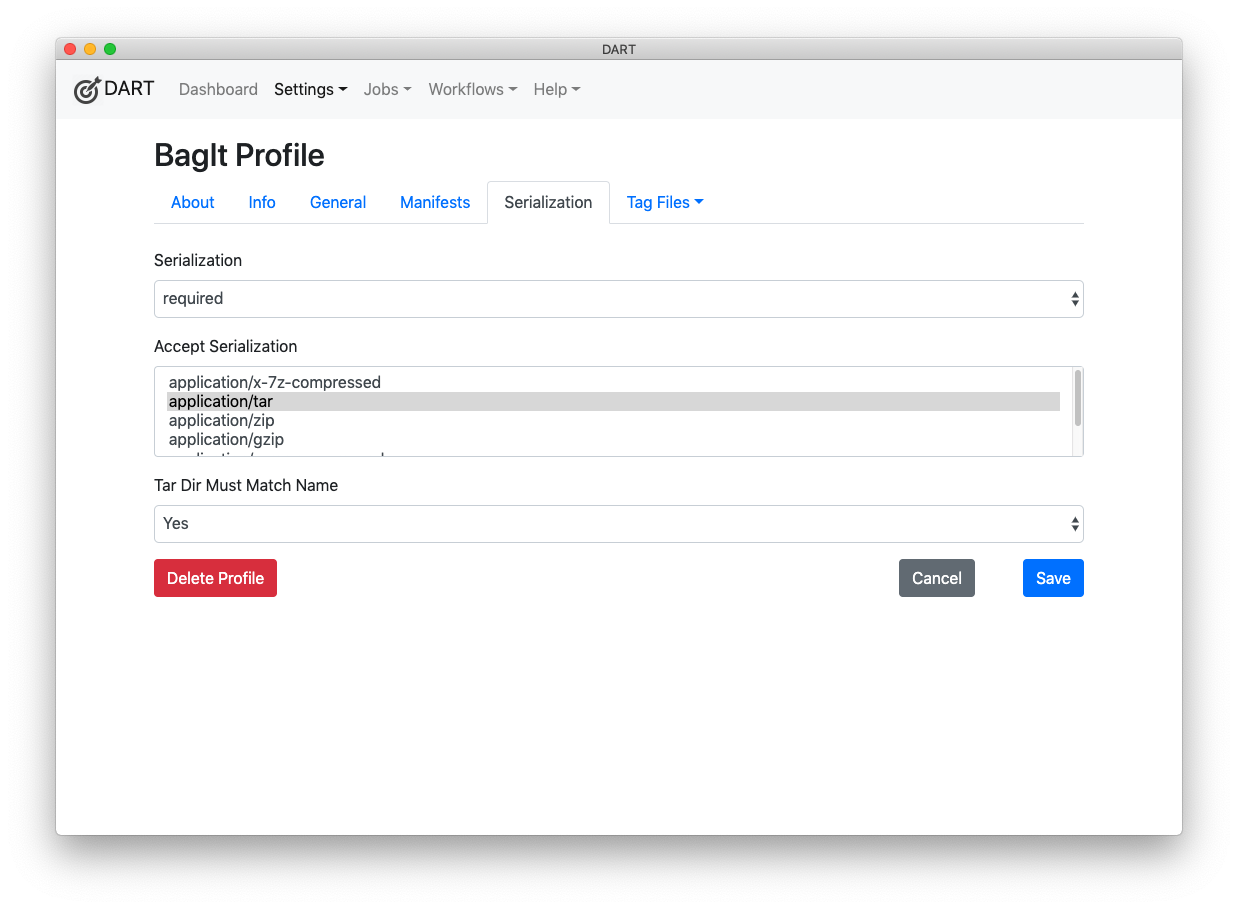Click the Save button
Image resolution: width=1238 pixels, height=909 pixels.
pyautogui.click(x=1052, y=577)
